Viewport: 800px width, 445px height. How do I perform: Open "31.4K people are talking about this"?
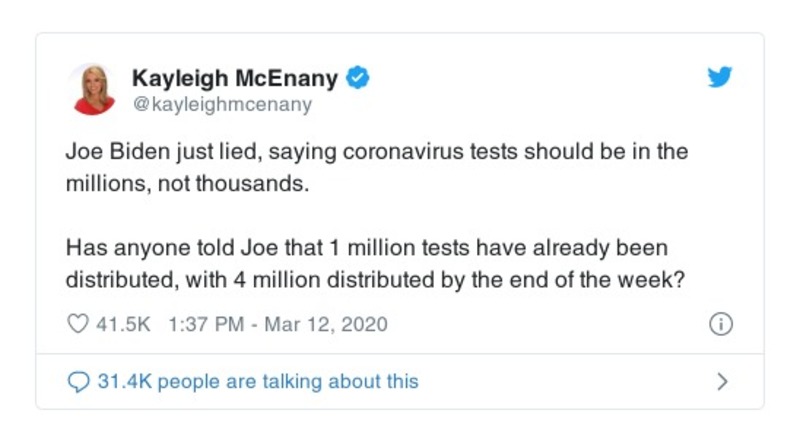point(257,381)
